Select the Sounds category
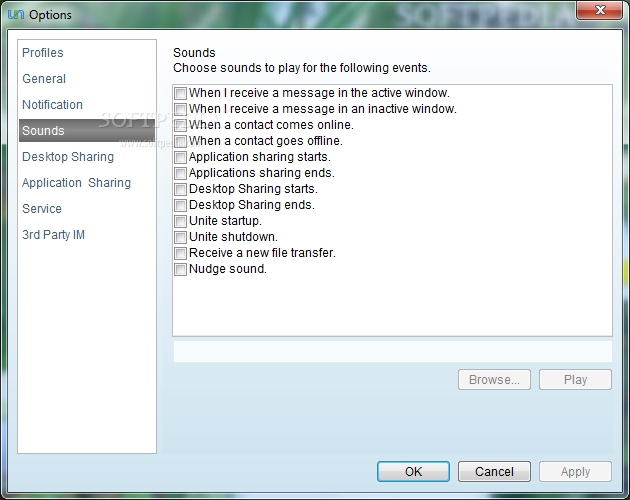The height and width of the screenshot is (500, 630). point(87,131)
